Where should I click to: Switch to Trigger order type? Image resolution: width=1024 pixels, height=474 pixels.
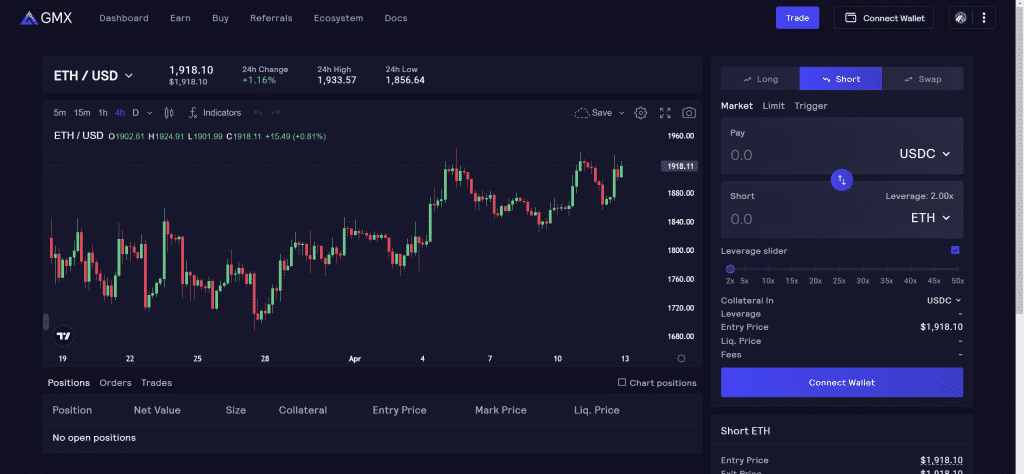[810, 106]
